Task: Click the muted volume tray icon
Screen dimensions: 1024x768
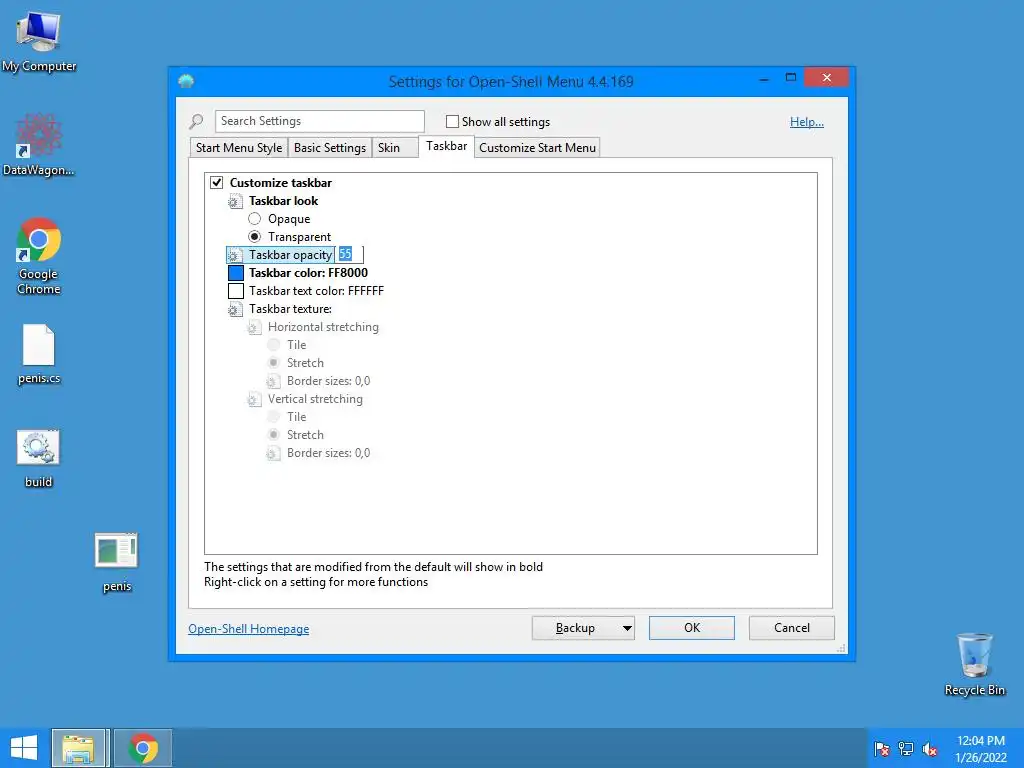Action: [930, 749]
